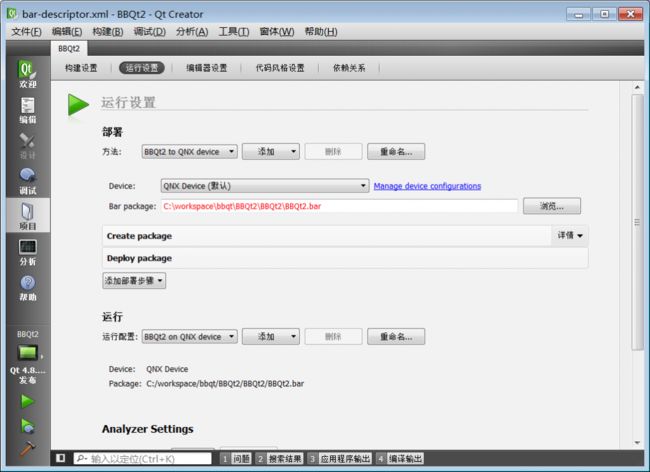The image size is (650, 472).
Task: Open the 窗体(W) menu
Action: (x=277, y=31)
